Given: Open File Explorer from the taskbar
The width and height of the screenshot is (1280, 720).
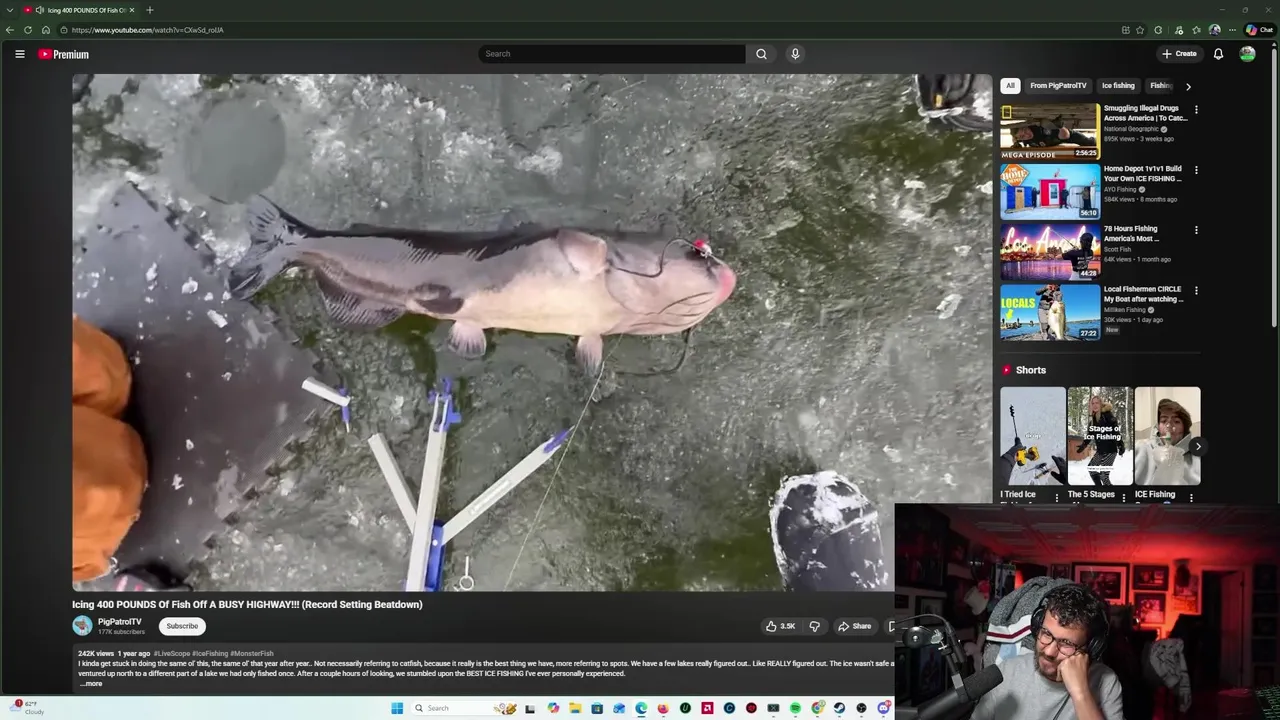Looking at the screenshot, I should coord(575,708).
